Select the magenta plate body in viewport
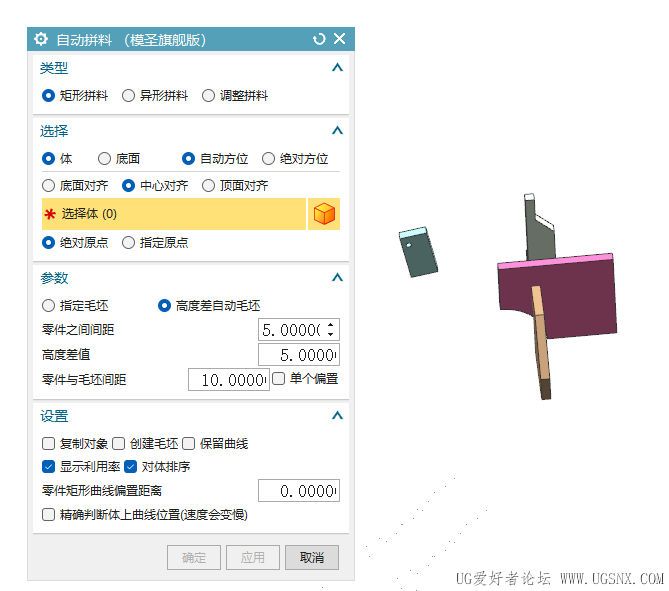669x591 pixels. 572,299
